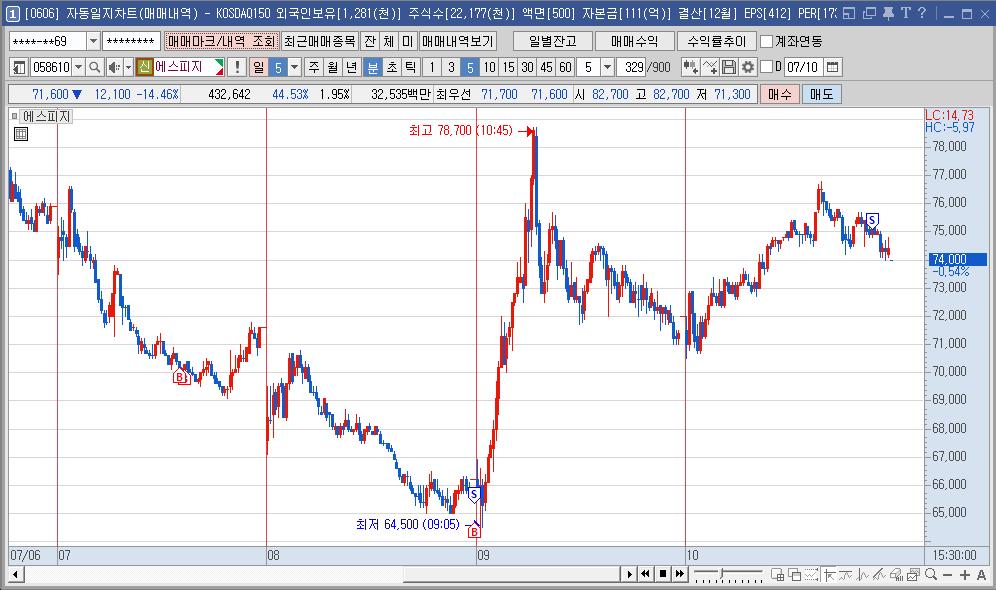Click the candlestick add-chart icon
Image resolution: width=996 pixels, height=590 pixels.
click(x=690, y=67)
